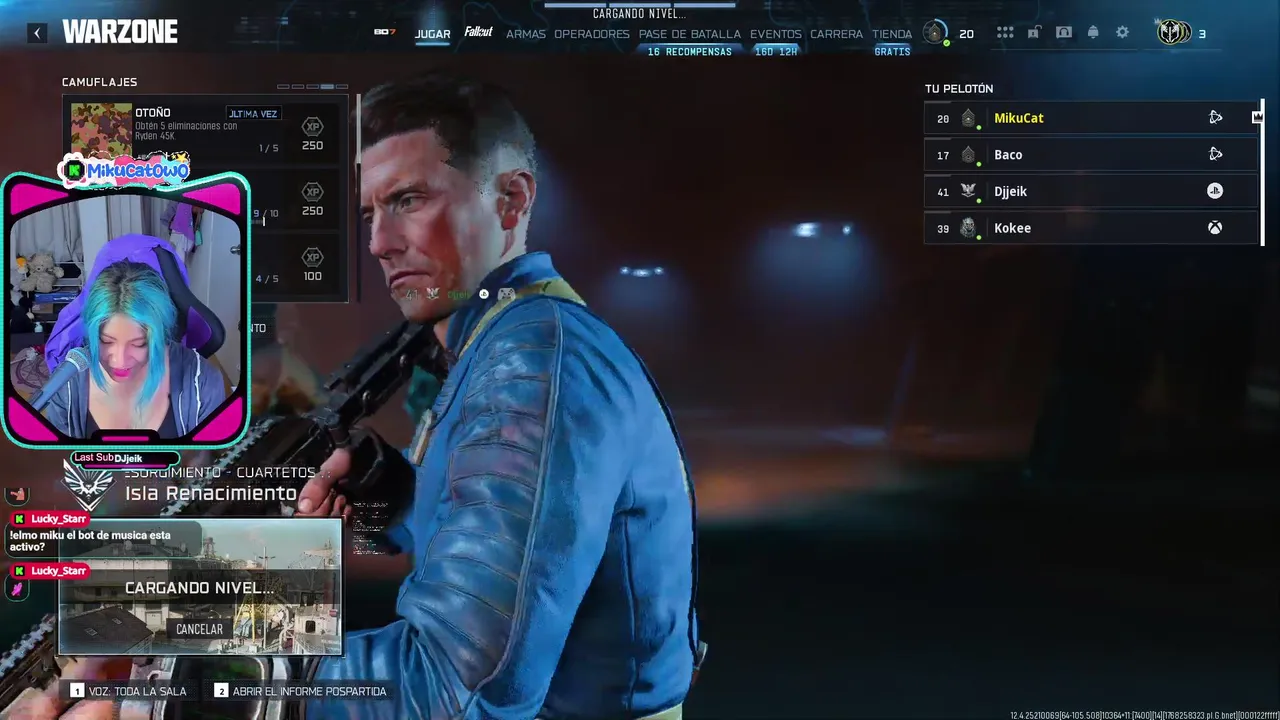This screenshot has height=720, width=1280.
Task: Click the XP icon above the 100 reward
Action: [312, 257]
